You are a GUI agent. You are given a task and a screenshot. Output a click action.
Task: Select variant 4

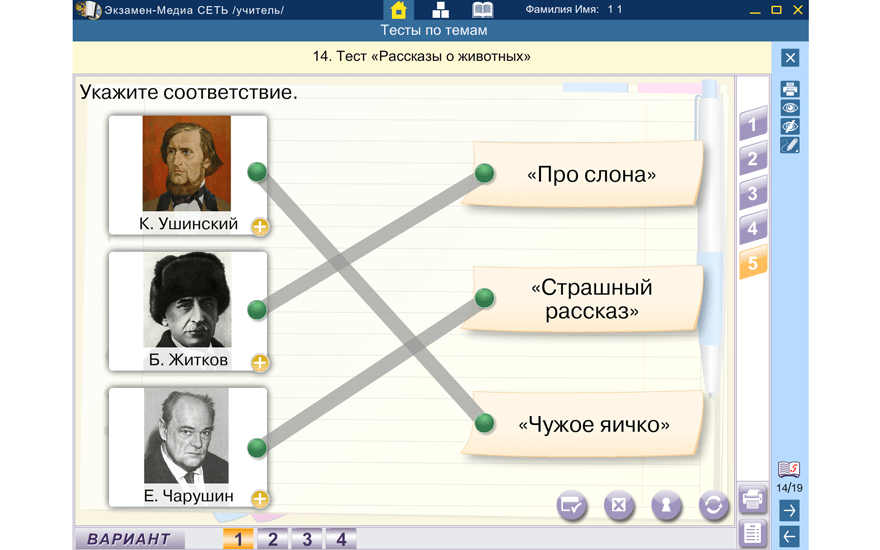(341, 539)
